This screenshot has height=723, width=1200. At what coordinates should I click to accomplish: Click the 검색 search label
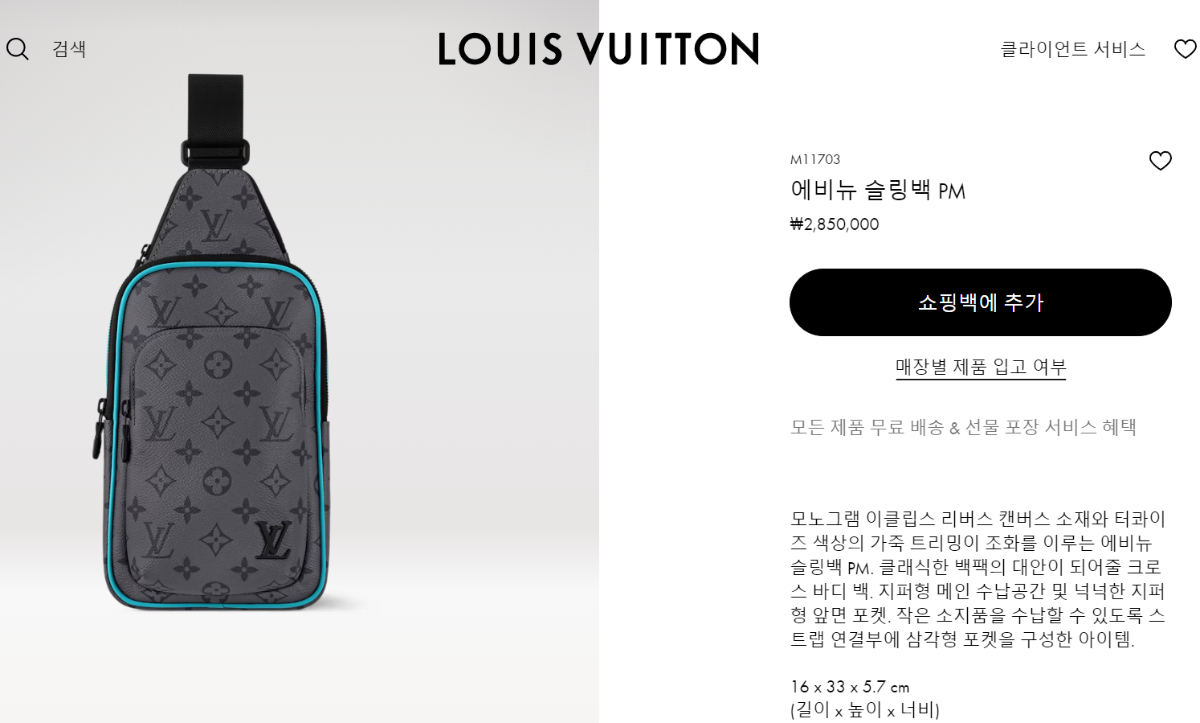tap(69, 48)
